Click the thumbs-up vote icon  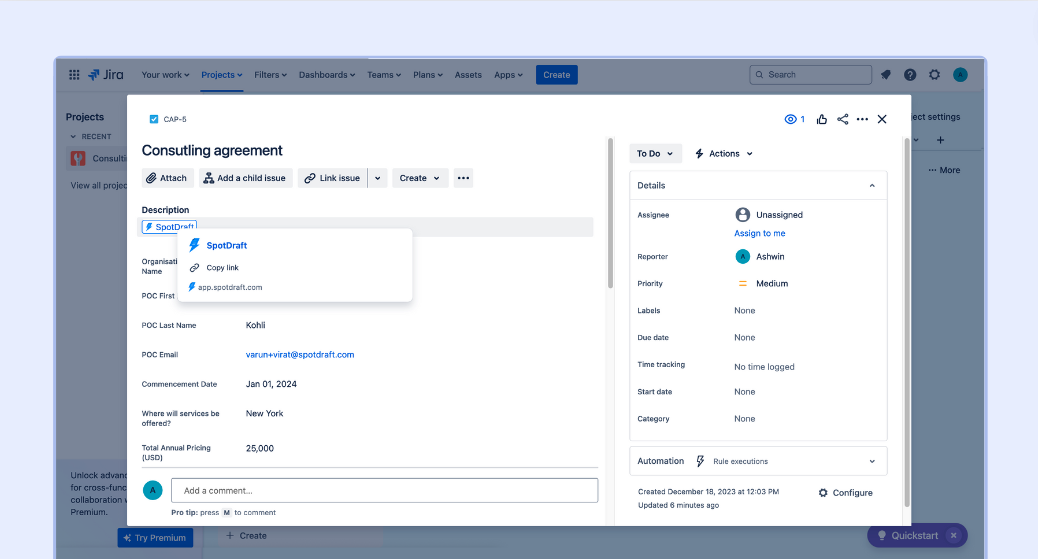(x=822, y=119)
